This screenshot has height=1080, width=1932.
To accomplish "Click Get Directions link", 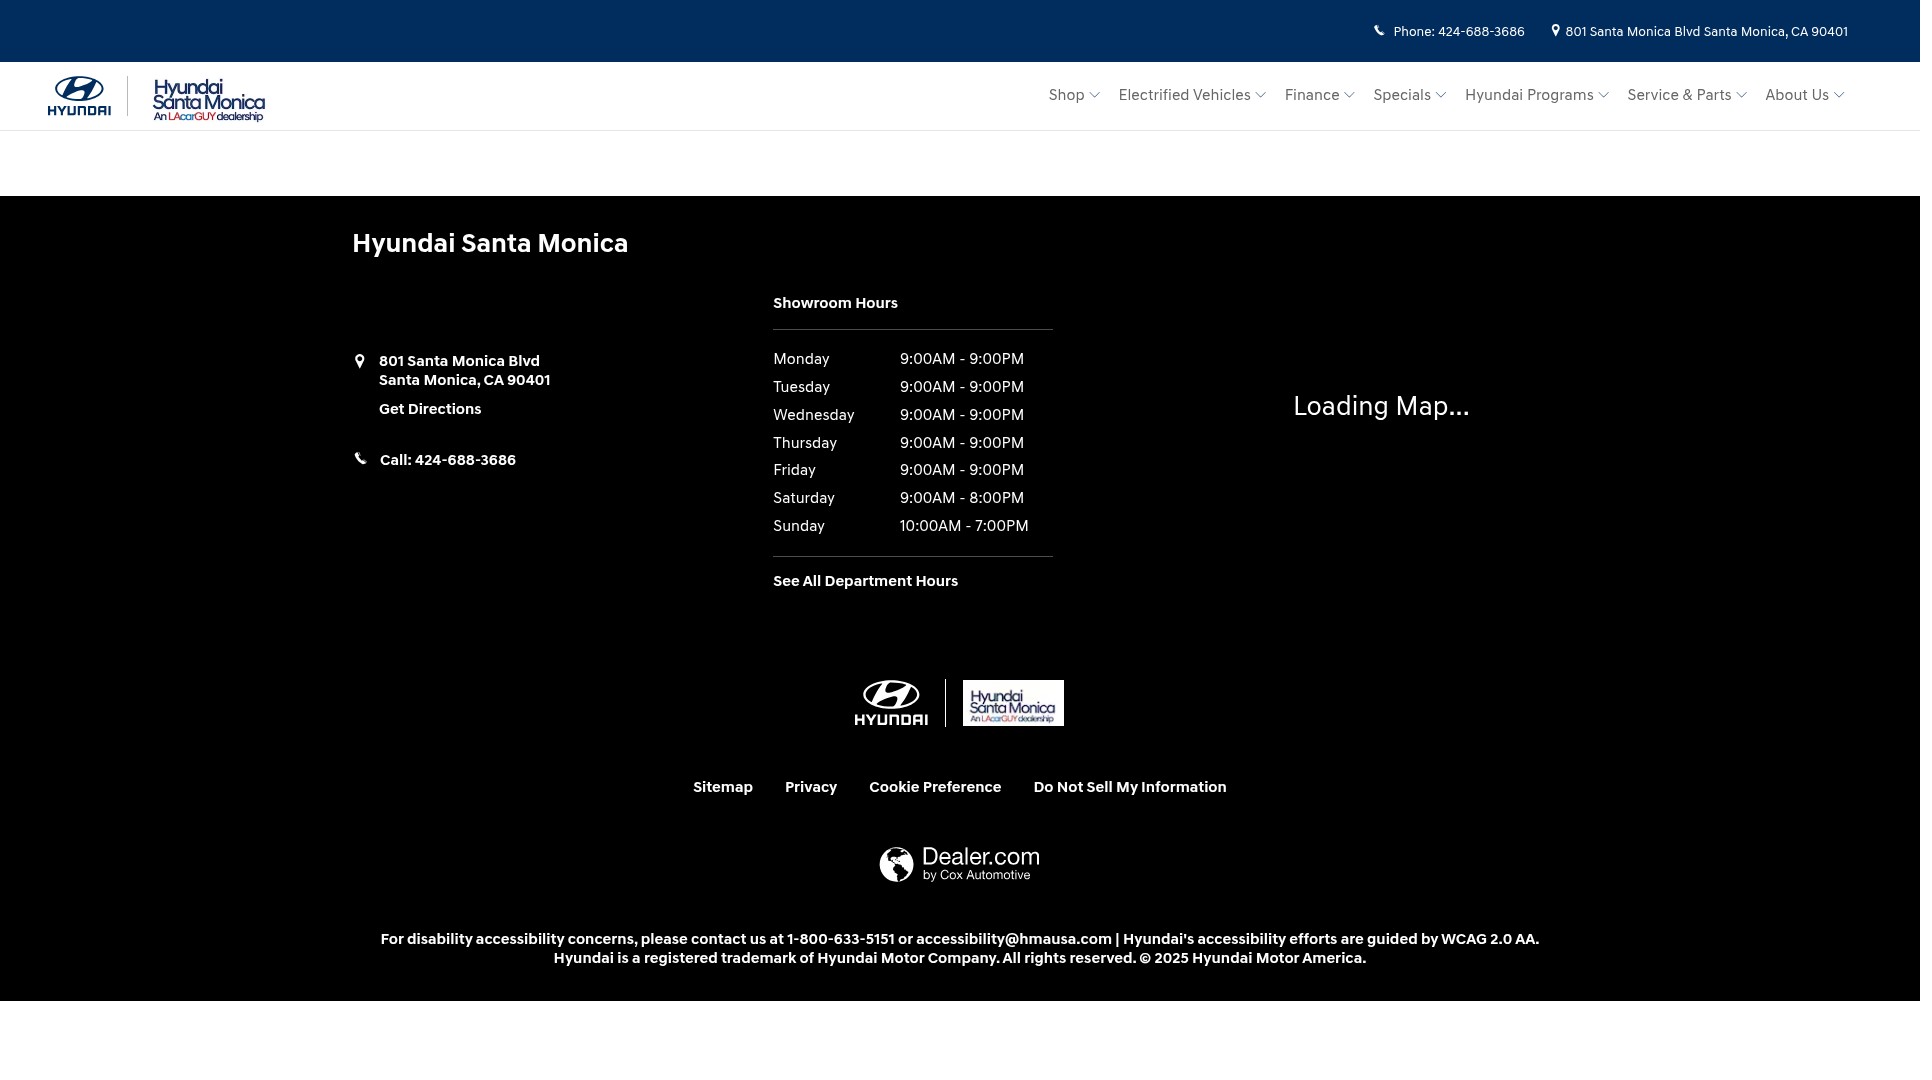I will pyautogui.click(x=430, y=409).
